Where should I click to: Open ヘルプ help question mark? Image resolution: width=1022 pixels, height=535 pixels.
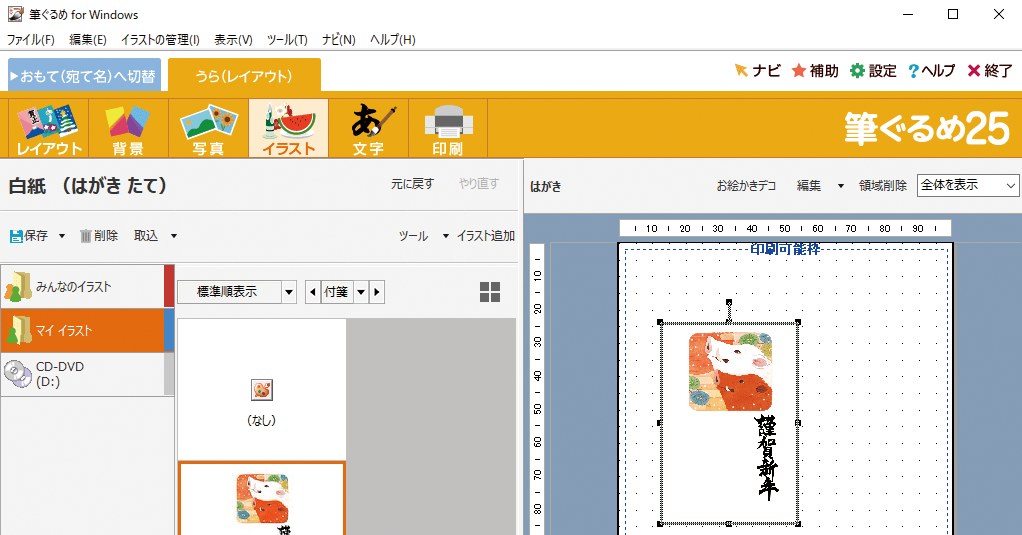coord(931,70)
